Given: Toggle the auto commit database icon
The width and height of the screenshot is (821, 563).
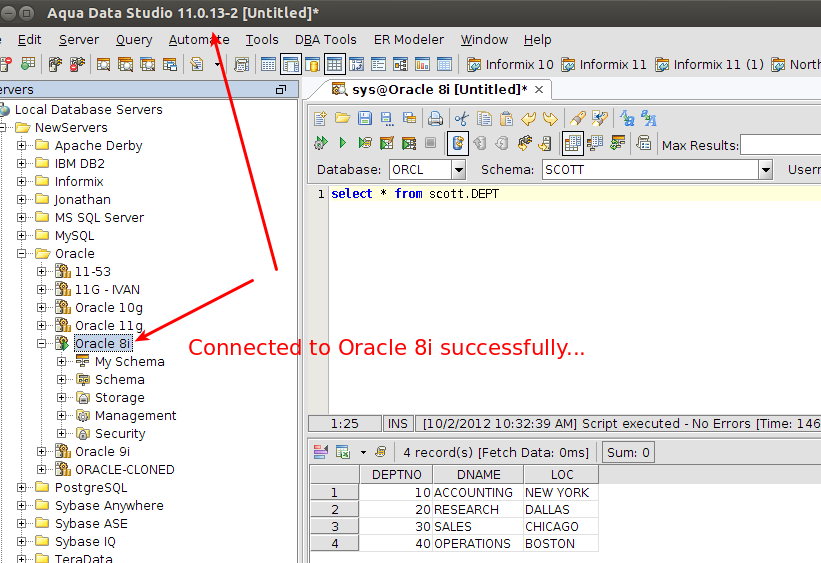Looking at the screenshot, I should [x=458, y=143].
